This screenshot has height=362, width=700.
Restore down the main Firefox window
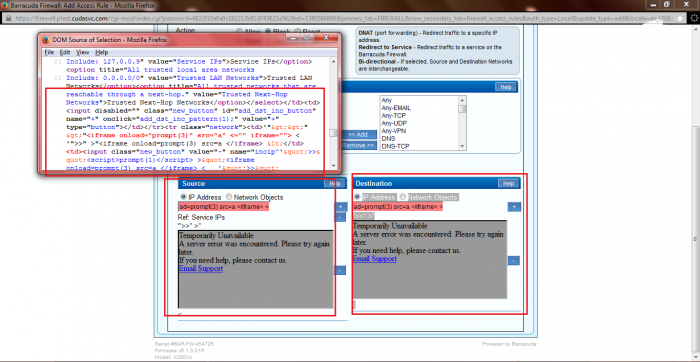click(667, 4)
